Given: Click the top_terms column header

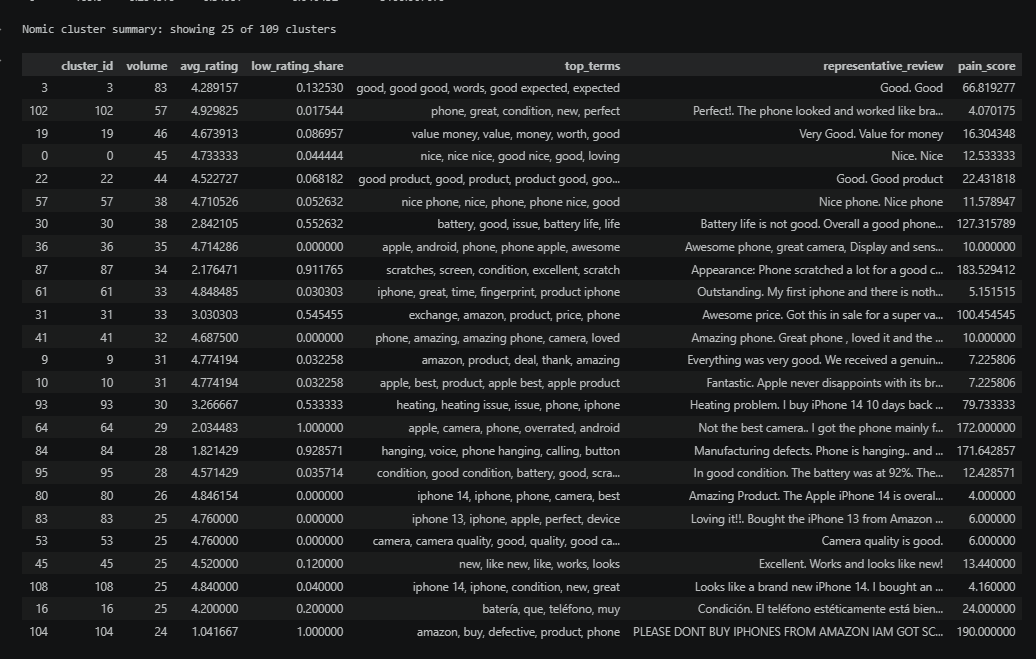Looking at the screenshot, I should click(x=592, y=66).
